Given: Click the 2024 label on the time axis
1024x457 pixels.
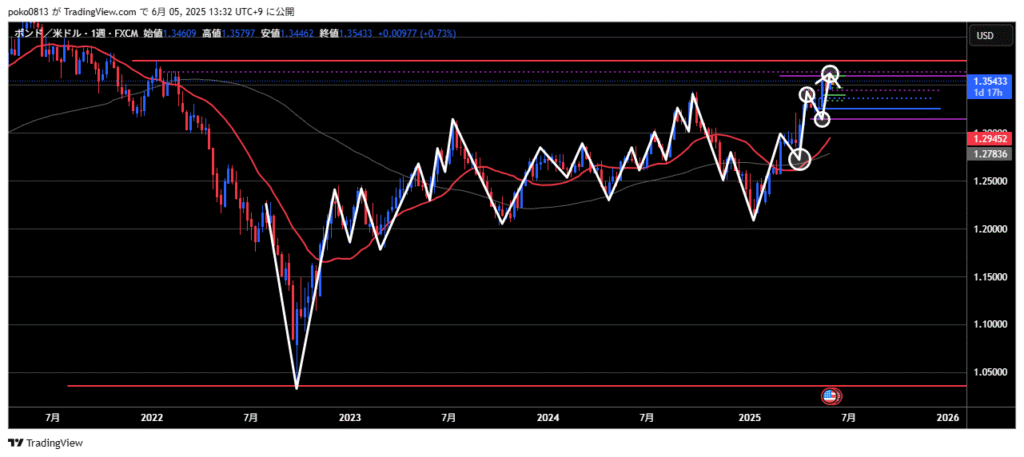Looking at the screenshot, I should coord(548,416).
